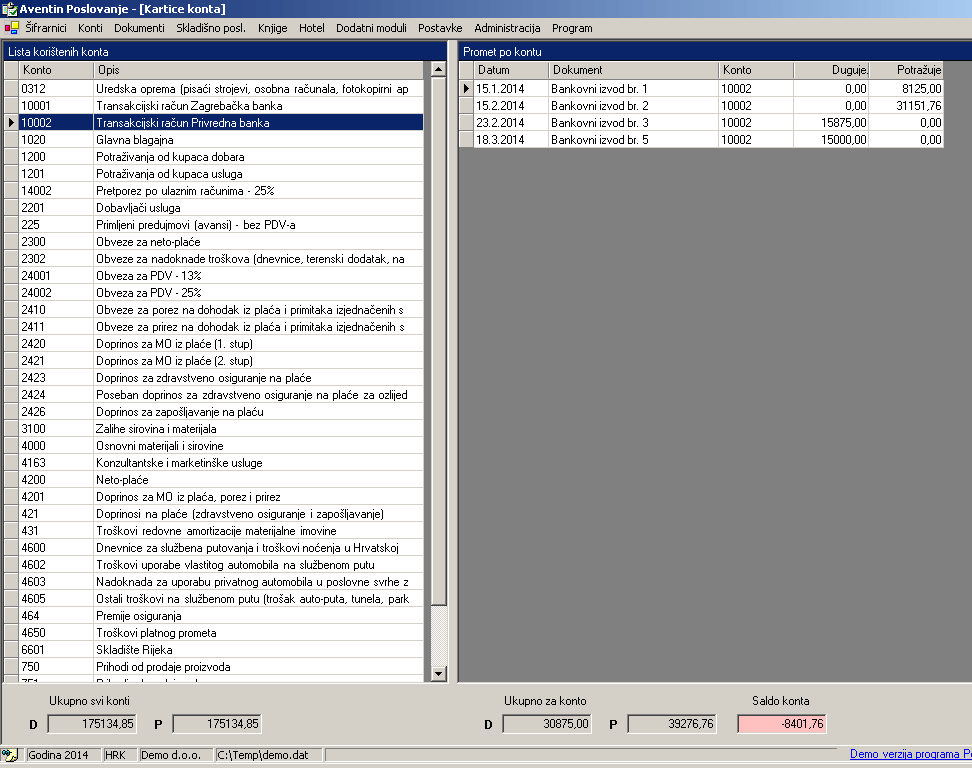Click the scroll down arrow of account list
This screenshot has width=972, height=768.
(437, 675)
